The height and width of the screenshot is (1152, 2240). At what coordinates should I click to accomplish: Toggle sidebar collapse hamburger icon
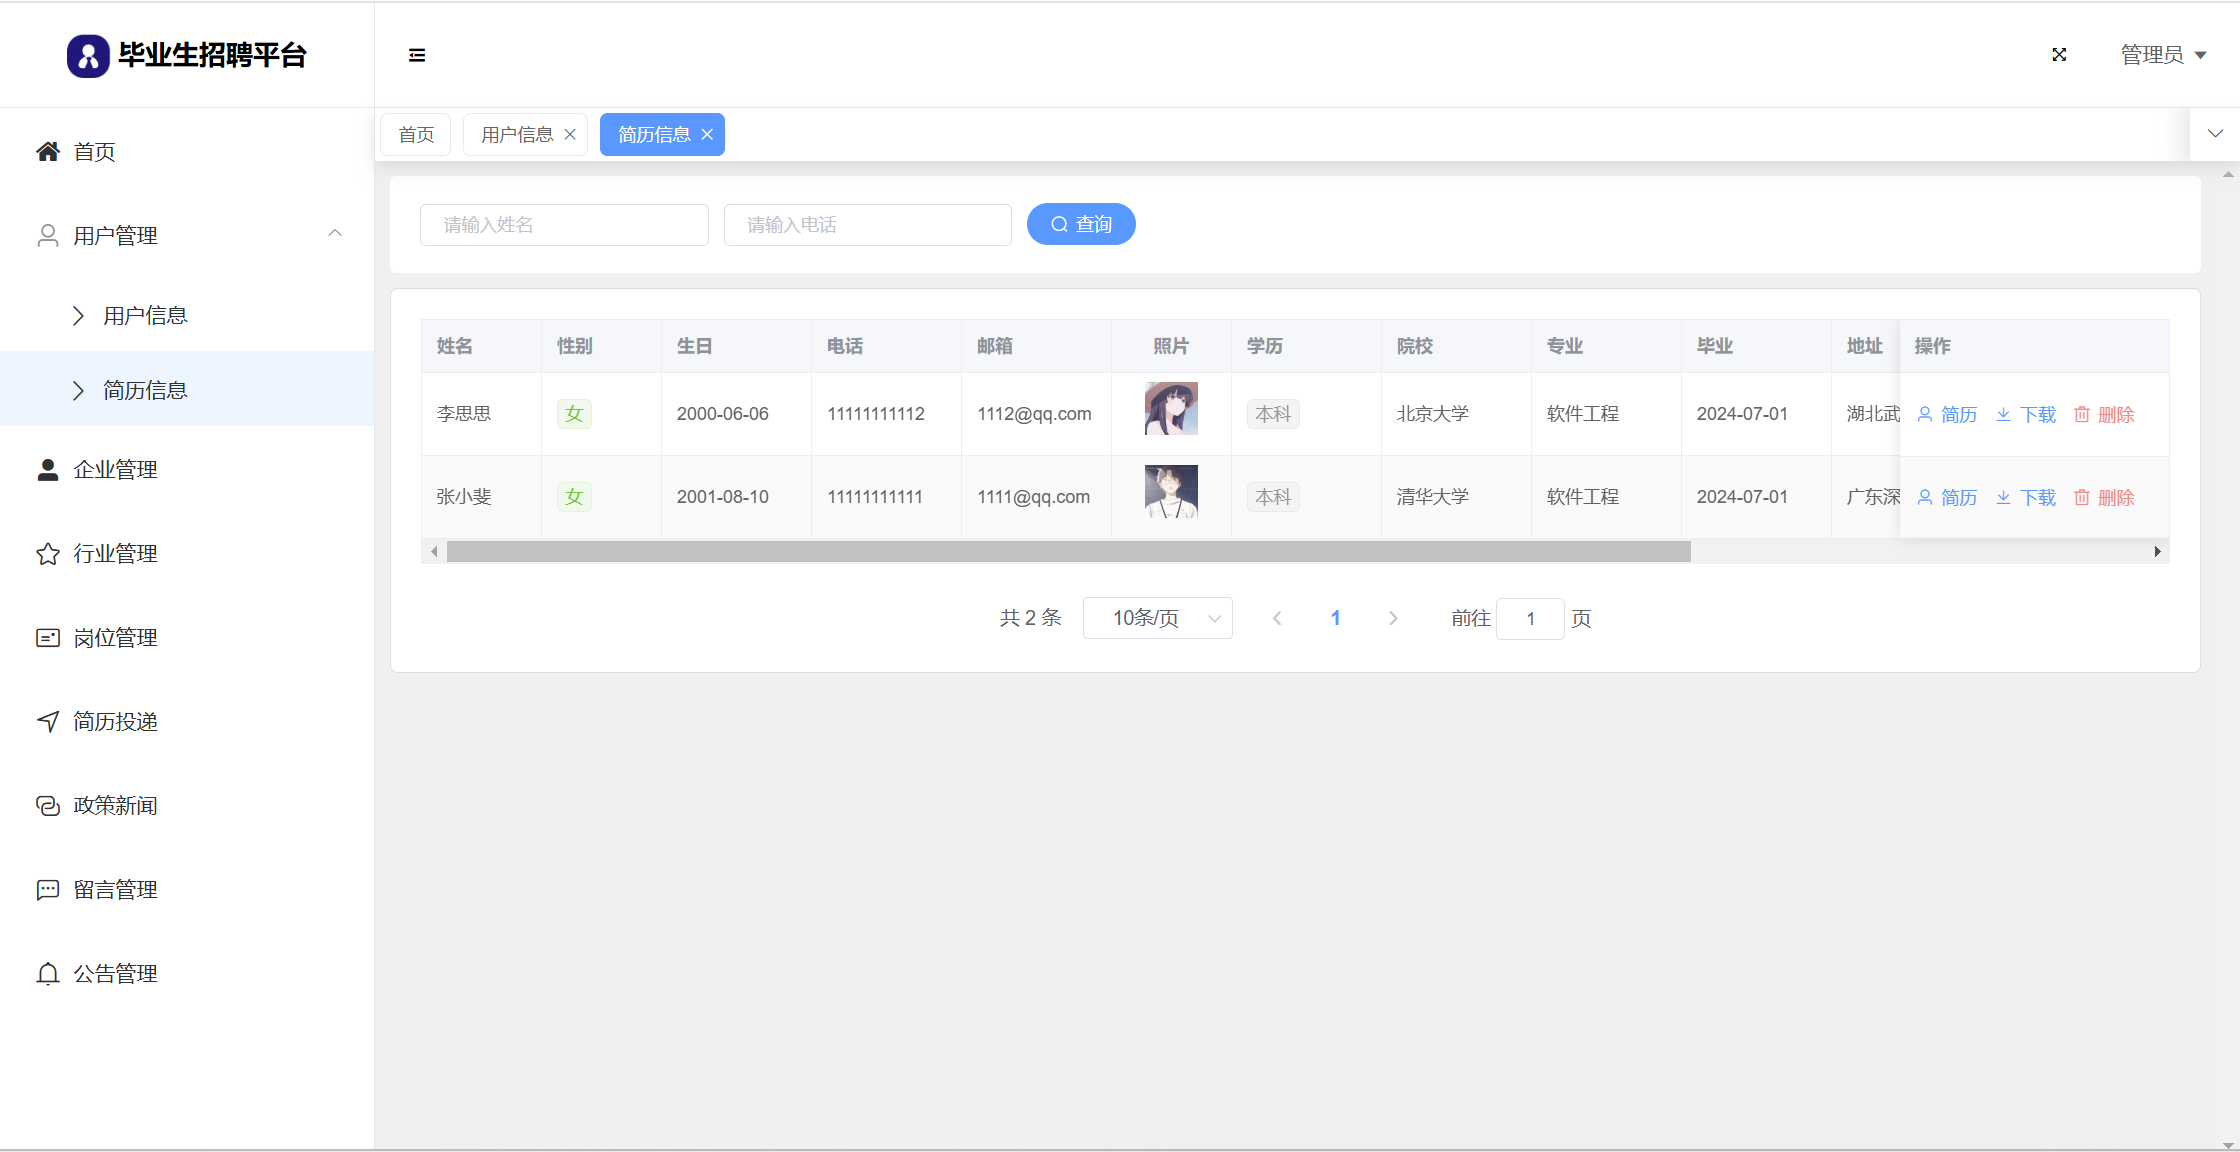[417, 55]
